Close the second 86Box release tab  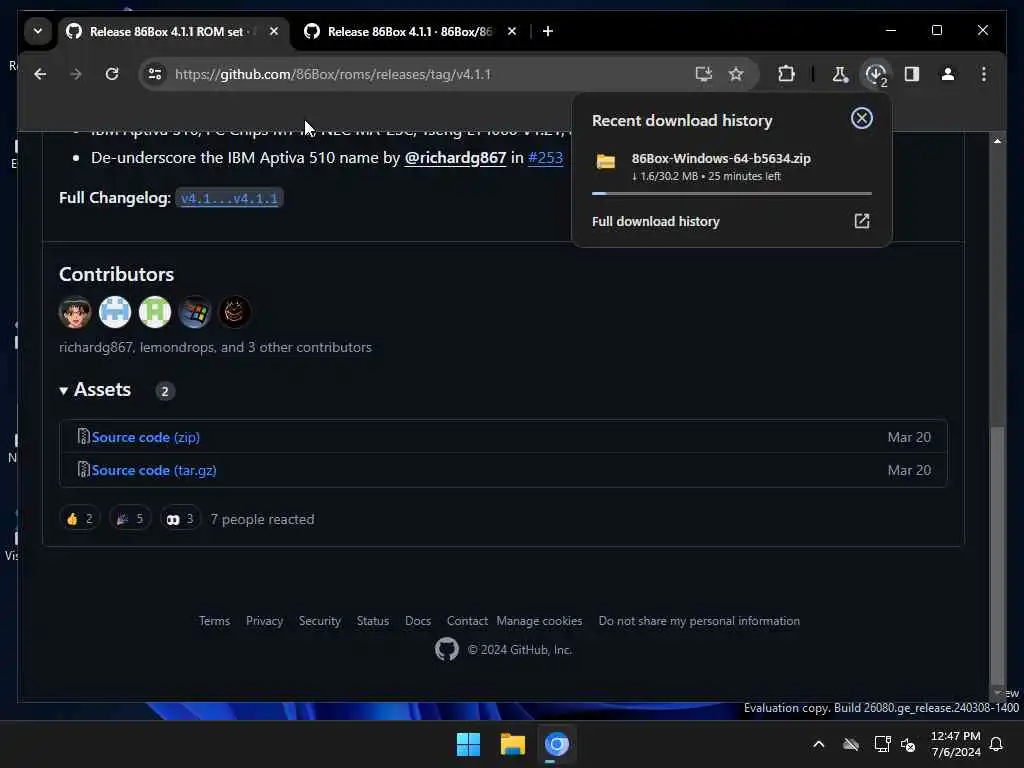pos(512,31)
